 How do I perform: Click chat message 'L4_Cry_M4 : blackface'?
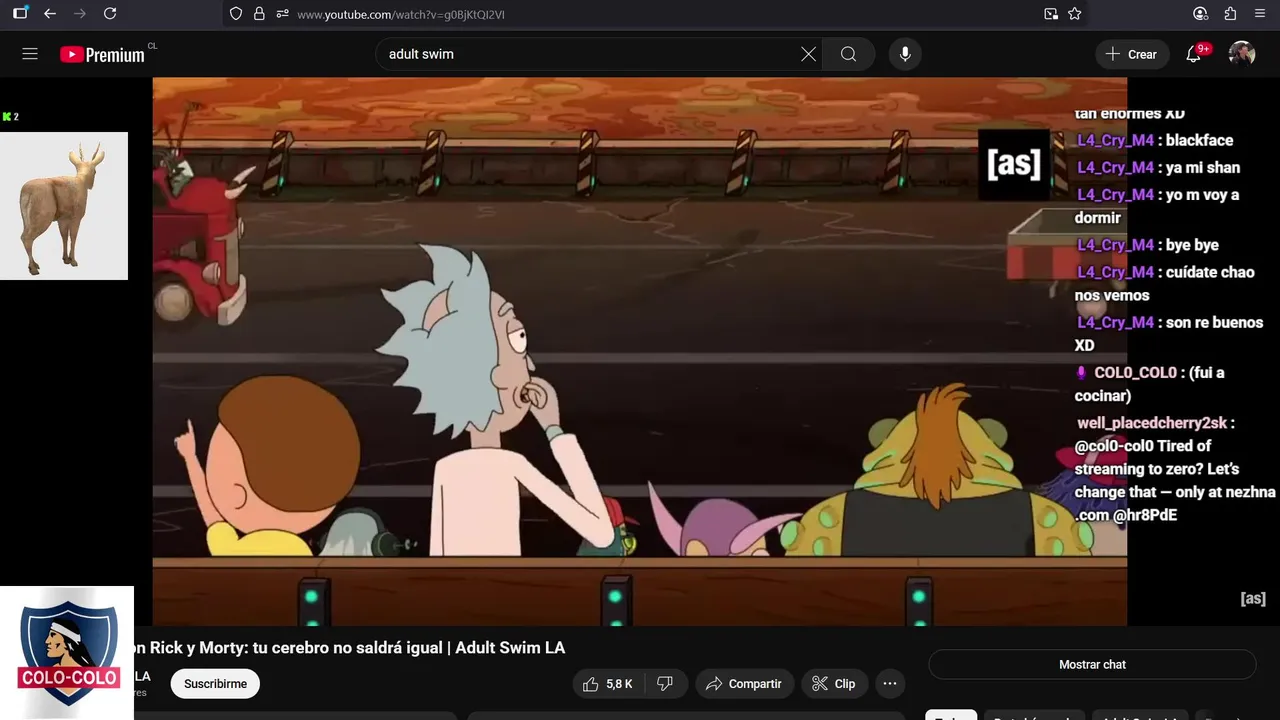[1155, 141]
